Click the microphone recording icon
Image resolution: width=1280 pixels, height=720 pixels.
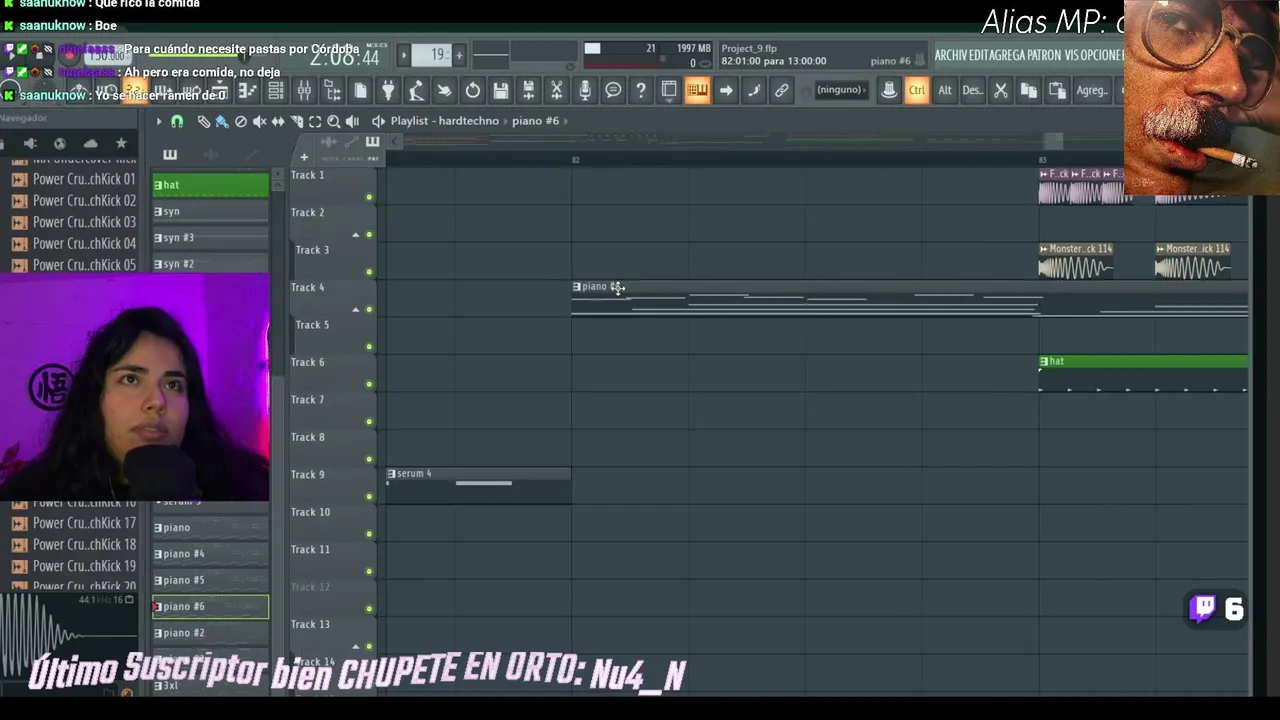[x=585, y=91]
